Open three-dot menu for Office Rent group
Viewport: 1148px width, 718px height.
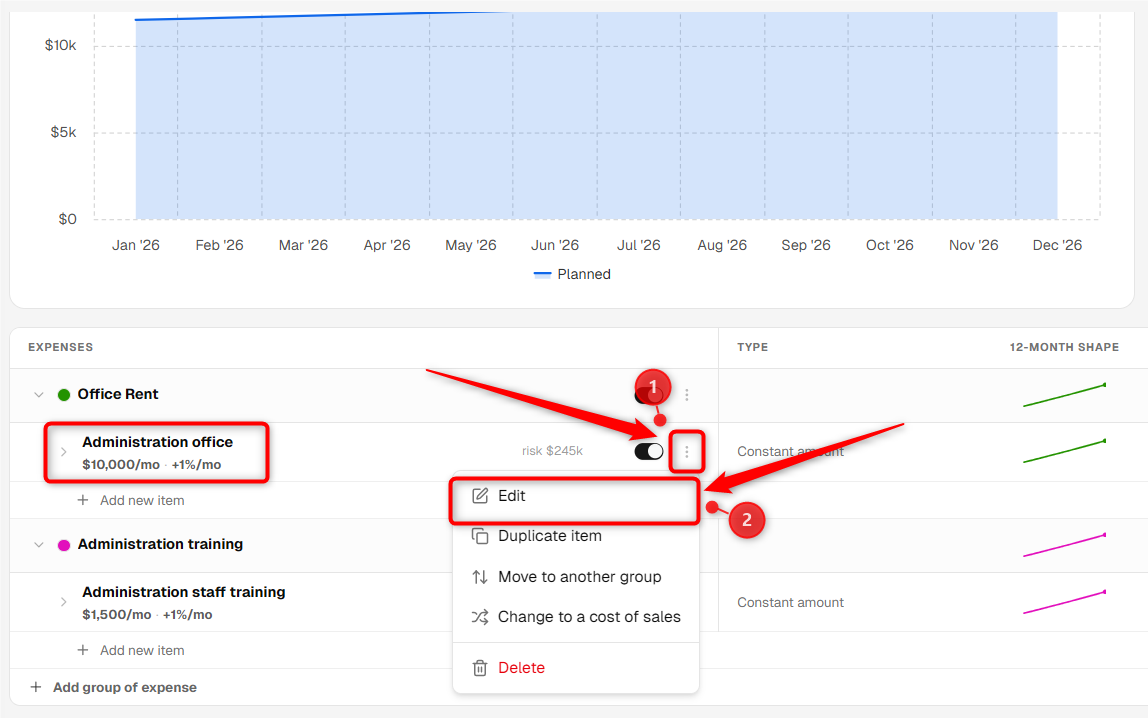[x=687, y=395]
